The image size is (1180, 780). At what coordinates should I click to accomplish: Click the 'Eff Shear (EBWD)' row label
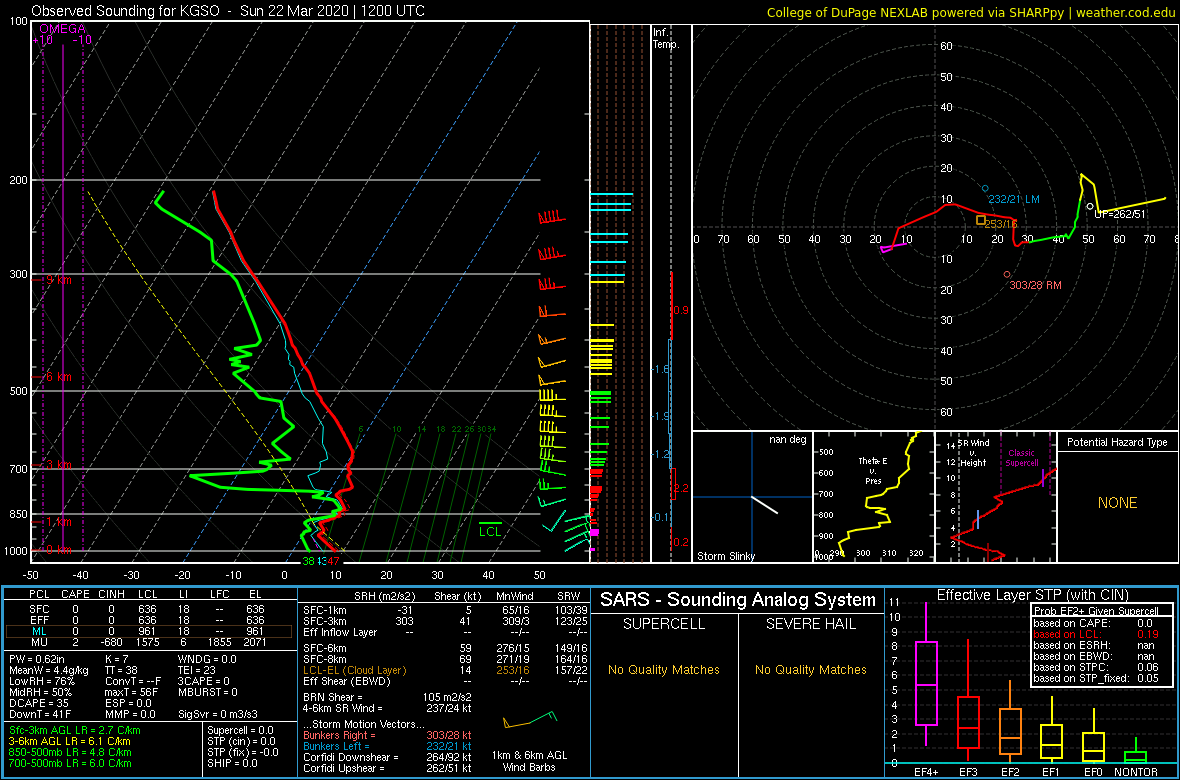point(346,680)
